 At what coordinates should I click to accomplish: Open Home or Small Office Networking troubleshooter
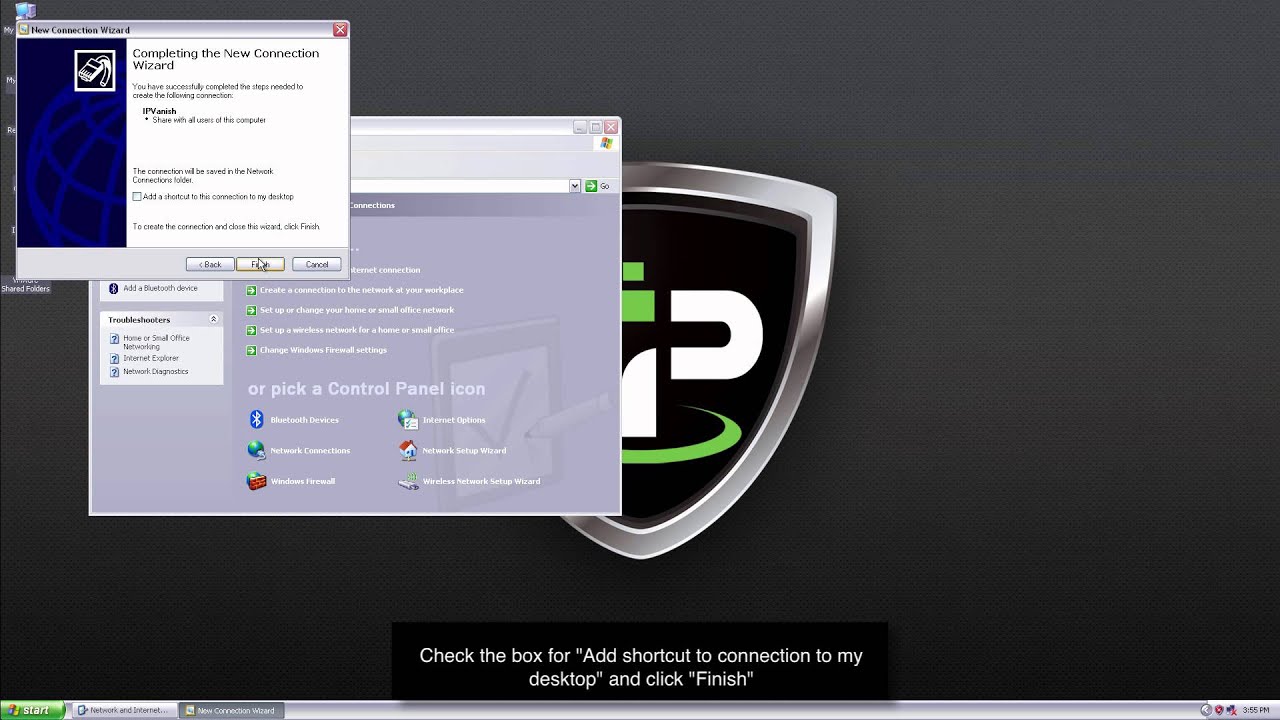pos(156,342)
